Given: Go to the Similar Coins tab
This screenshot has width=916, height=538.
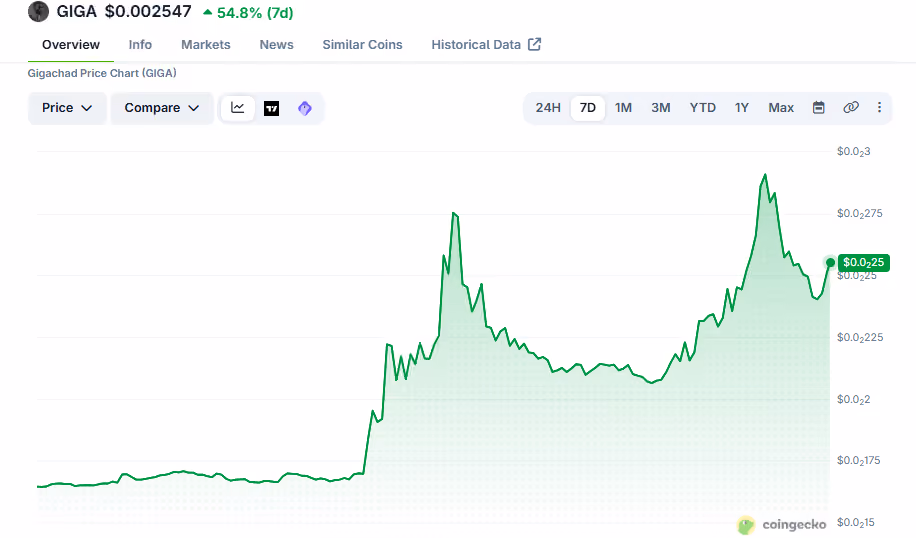Looking at the screenshot, I should click(x=362, y=45).
